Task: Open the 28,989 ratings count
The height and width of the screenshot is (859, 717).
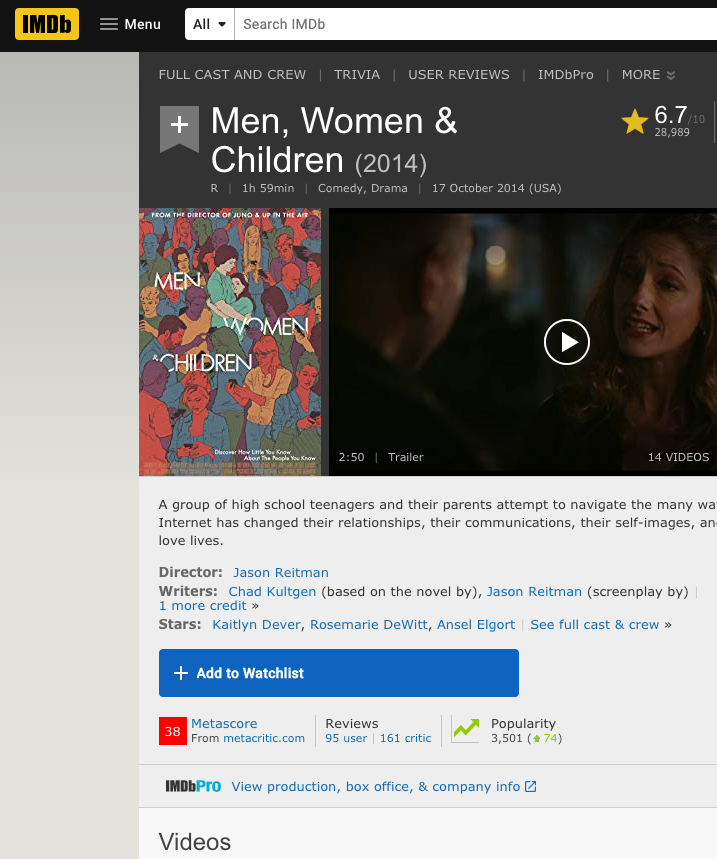Action: tap(672, 133)
